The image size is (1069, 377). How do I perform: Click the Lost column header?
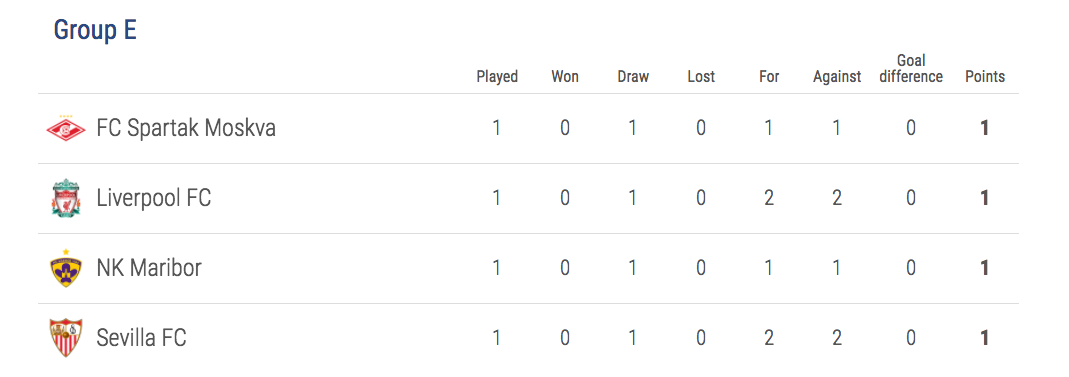pos(701,76)
